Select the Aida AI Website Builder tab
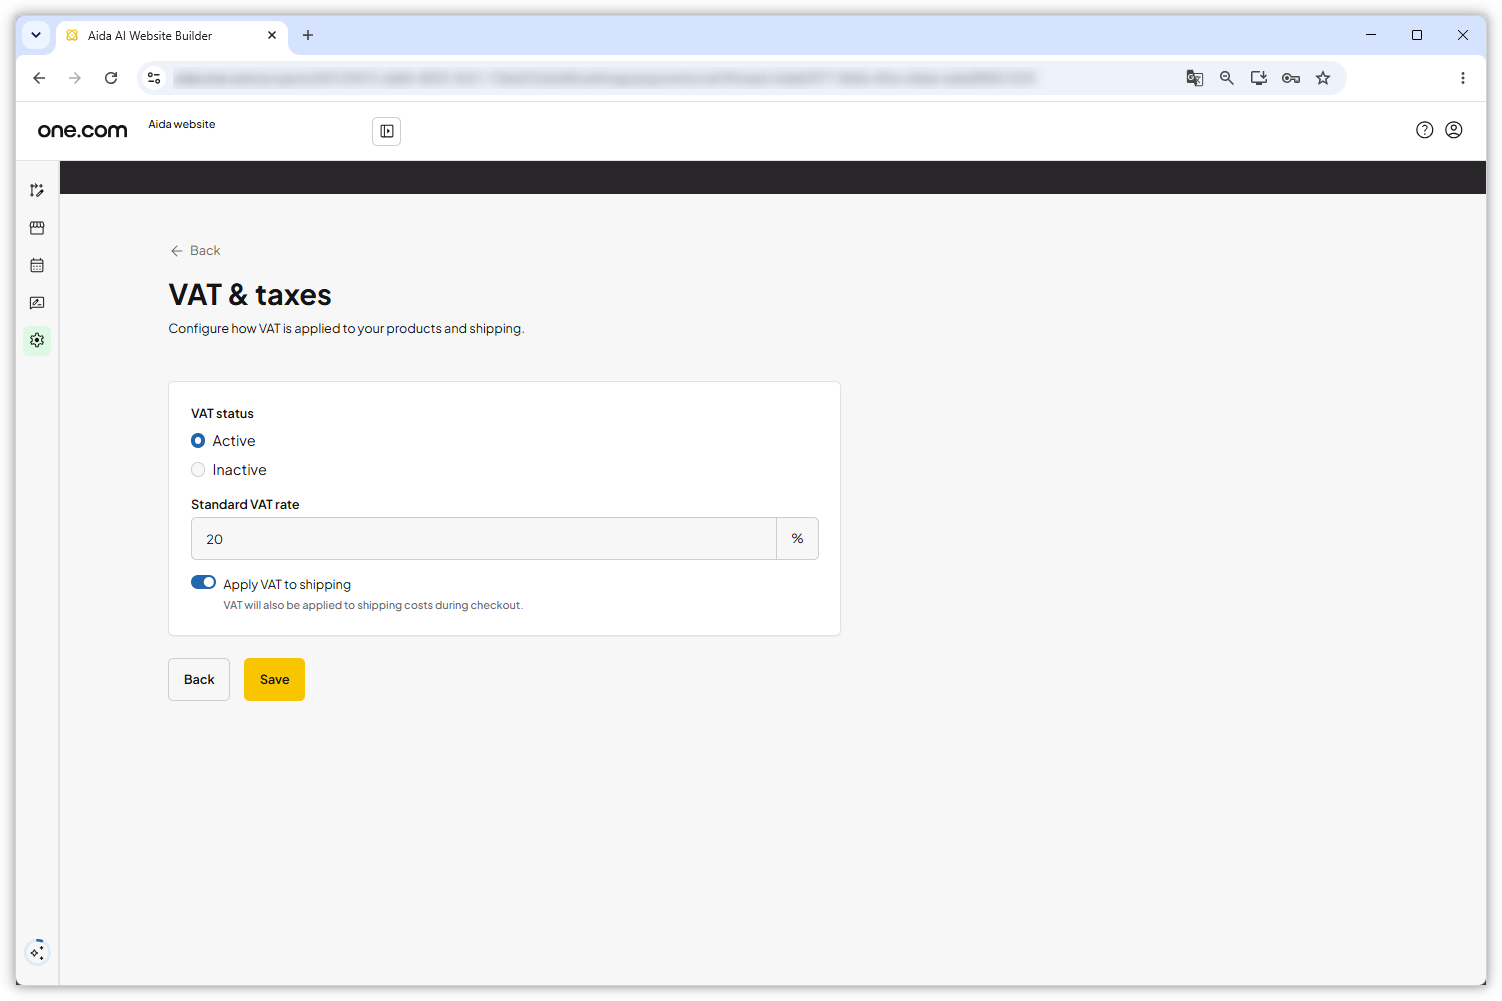 172,35
